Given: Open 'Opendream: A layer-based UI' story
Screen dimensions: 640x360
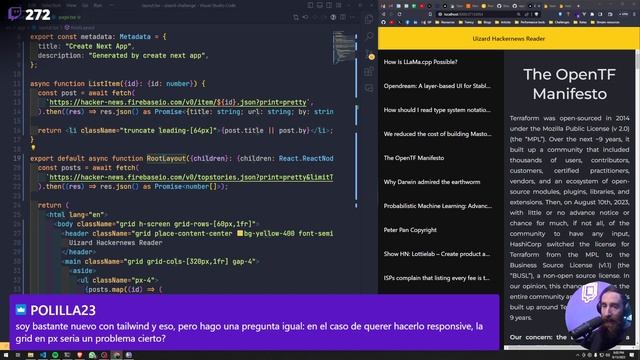Looking at the screenshot, I should (437, 86).
